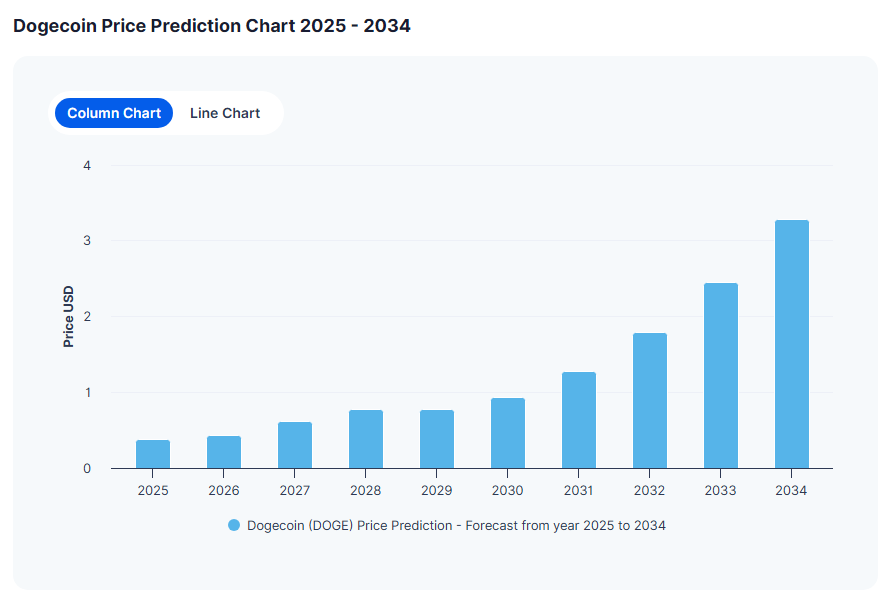Image resolution: width=890 pixels, height=599 pixels.
Task: Select the 2029 price bar
Action: [437, 439]
